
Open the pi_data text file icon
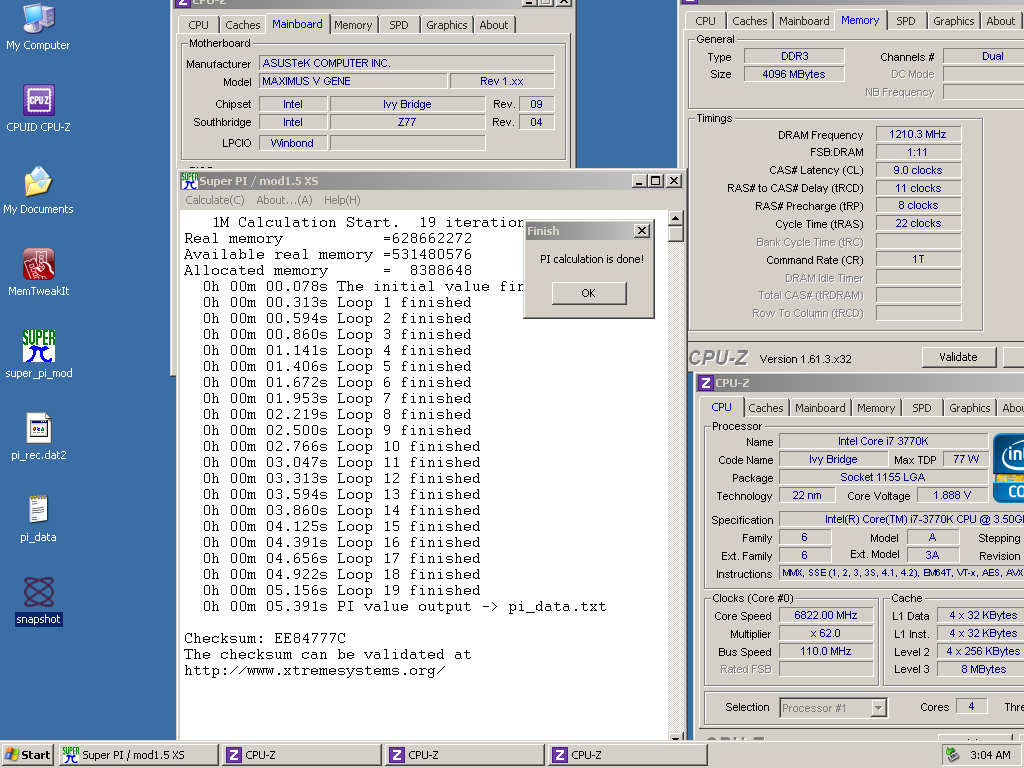pyautogui.click(x=38, y=510)
